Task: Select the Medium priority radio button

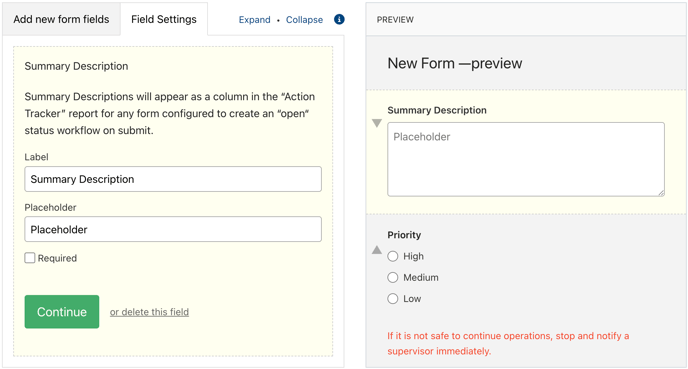Action: 393,277
